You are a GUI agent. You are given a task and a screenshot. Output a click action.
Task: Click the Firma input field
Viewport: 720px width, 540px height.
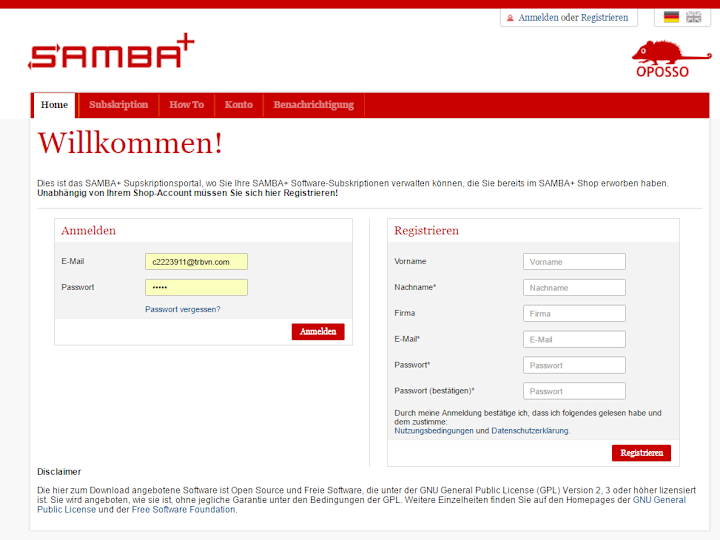tap(574, 314)
